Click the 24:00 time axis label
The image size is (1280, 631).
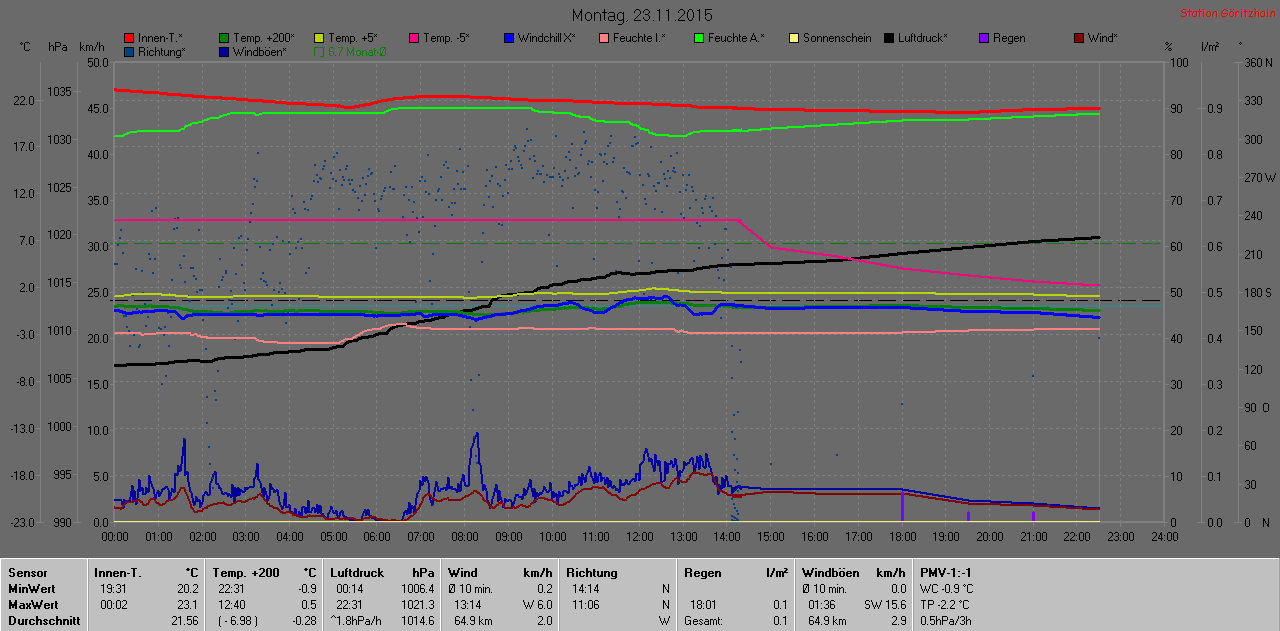(x=1164, y=537)
